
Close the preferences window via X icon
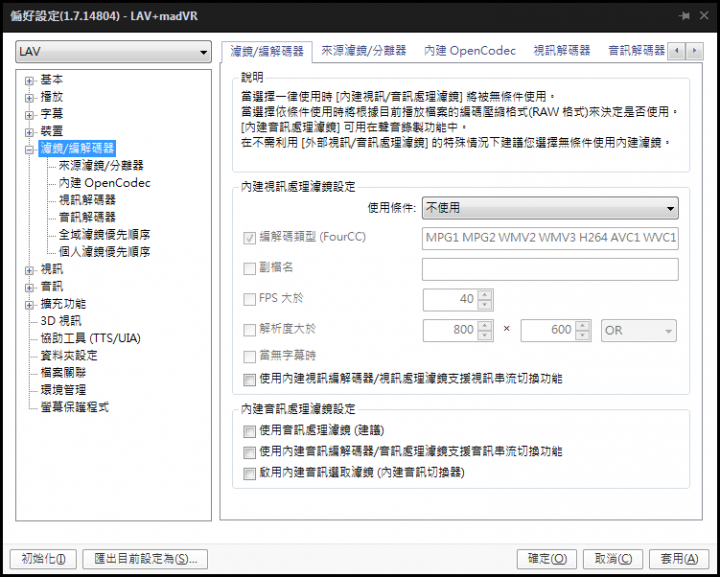pyautogui.click(x=704, y=16)
